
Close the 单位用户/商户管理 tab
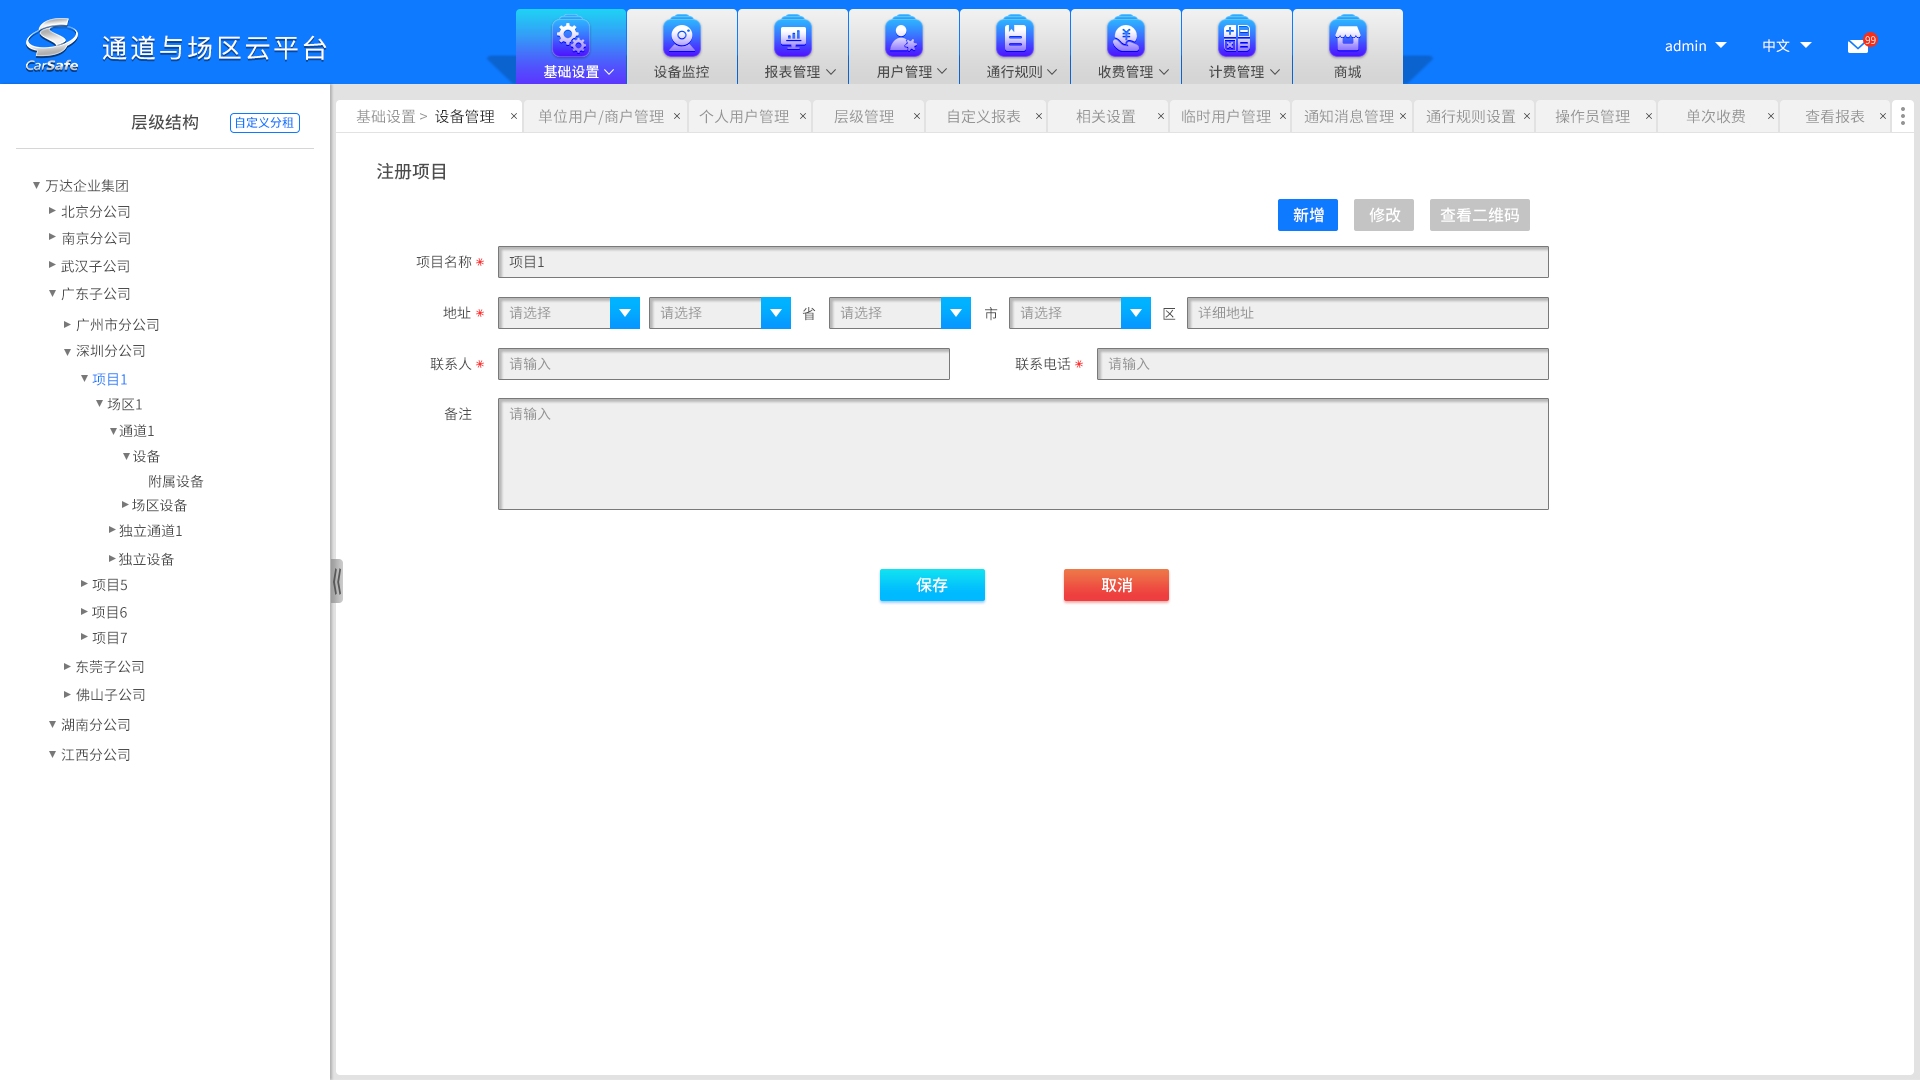(x=677, y=116)
